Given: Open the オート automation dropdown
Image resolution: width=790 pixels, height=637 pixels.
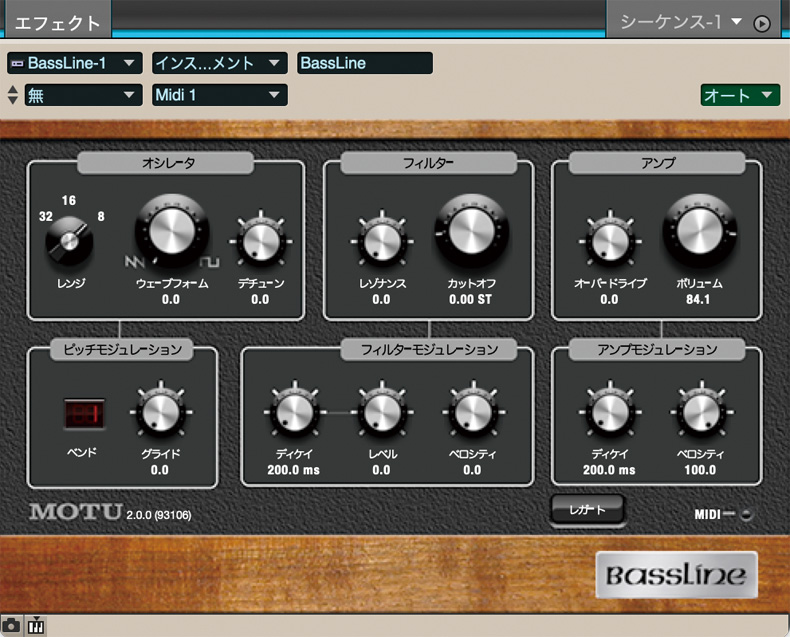Looking at the screenshot, I should coord(740,95).
